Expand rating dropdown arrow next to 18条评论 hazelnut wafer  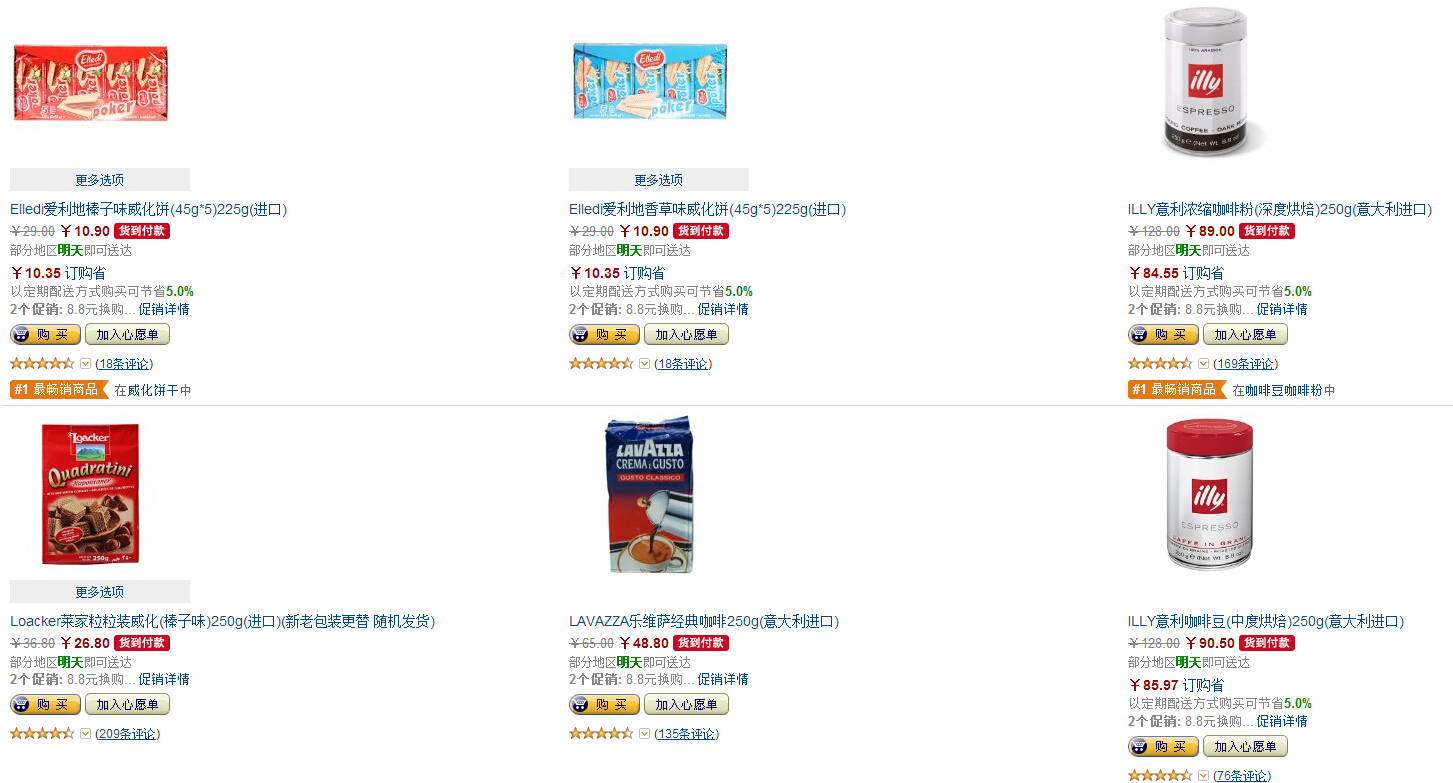point(85,364)
